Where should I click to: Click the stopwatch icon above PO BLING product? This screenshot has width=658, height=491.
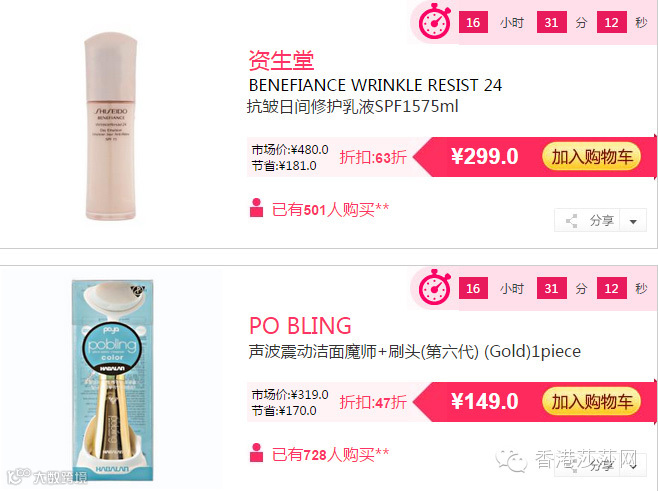tap(434, 287)
